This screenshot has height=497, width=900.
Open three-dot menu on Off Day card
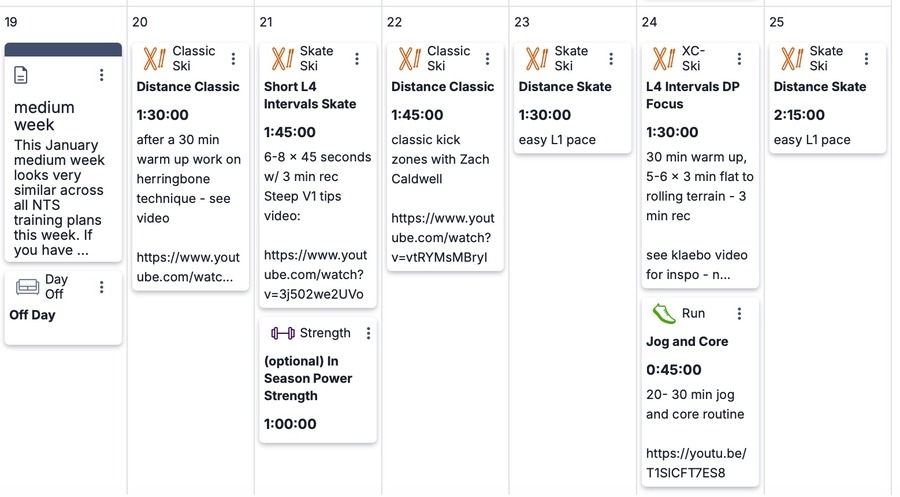tap(102, 287)
